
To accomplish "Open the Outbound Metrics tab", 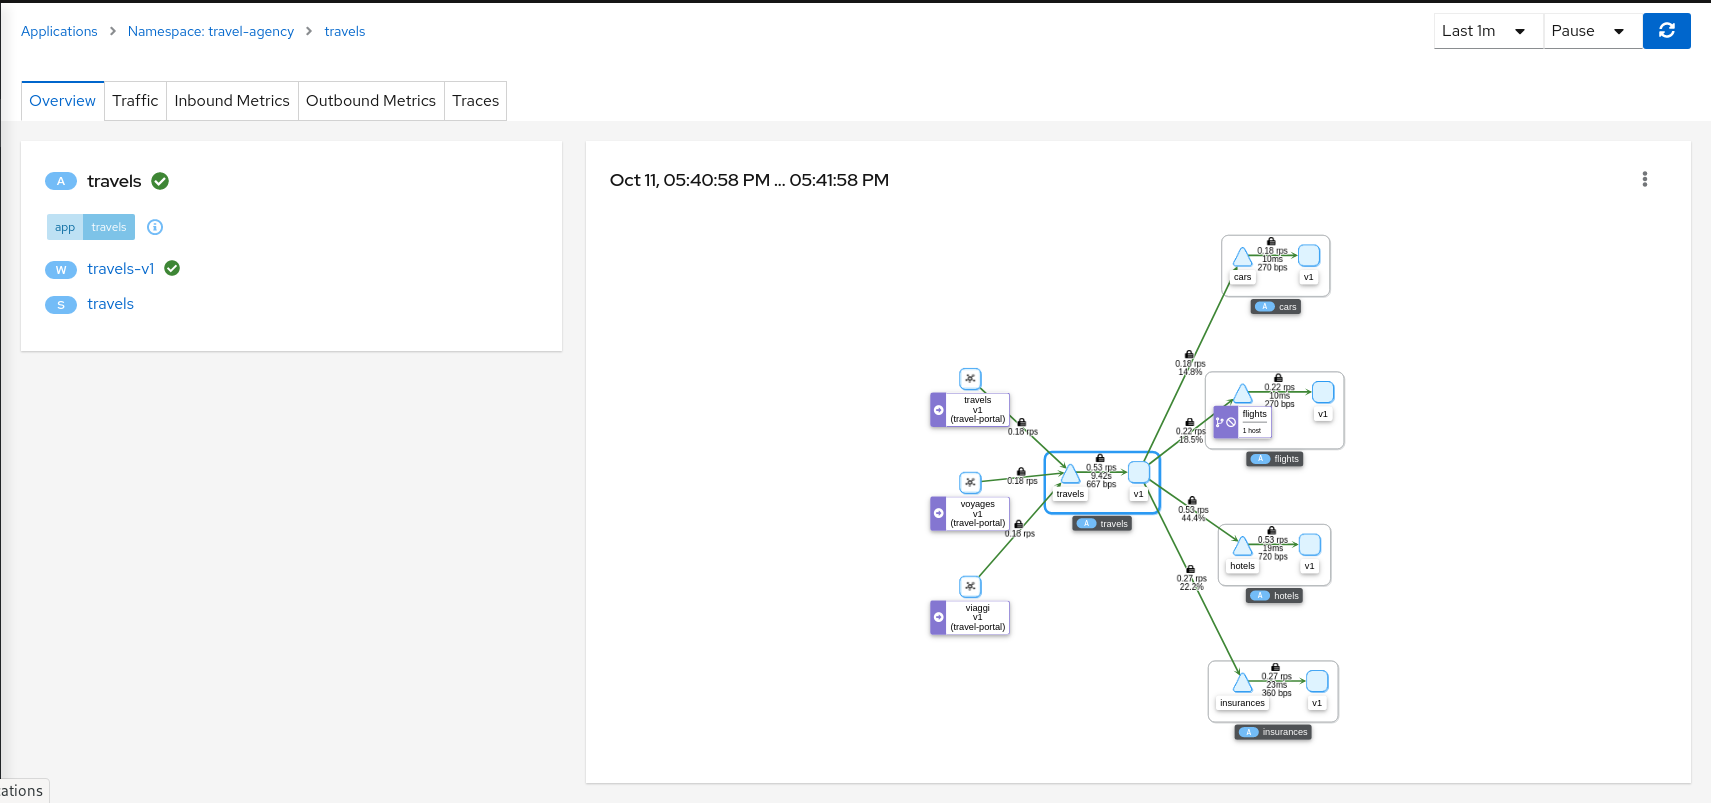I will [x=371, y=101].
